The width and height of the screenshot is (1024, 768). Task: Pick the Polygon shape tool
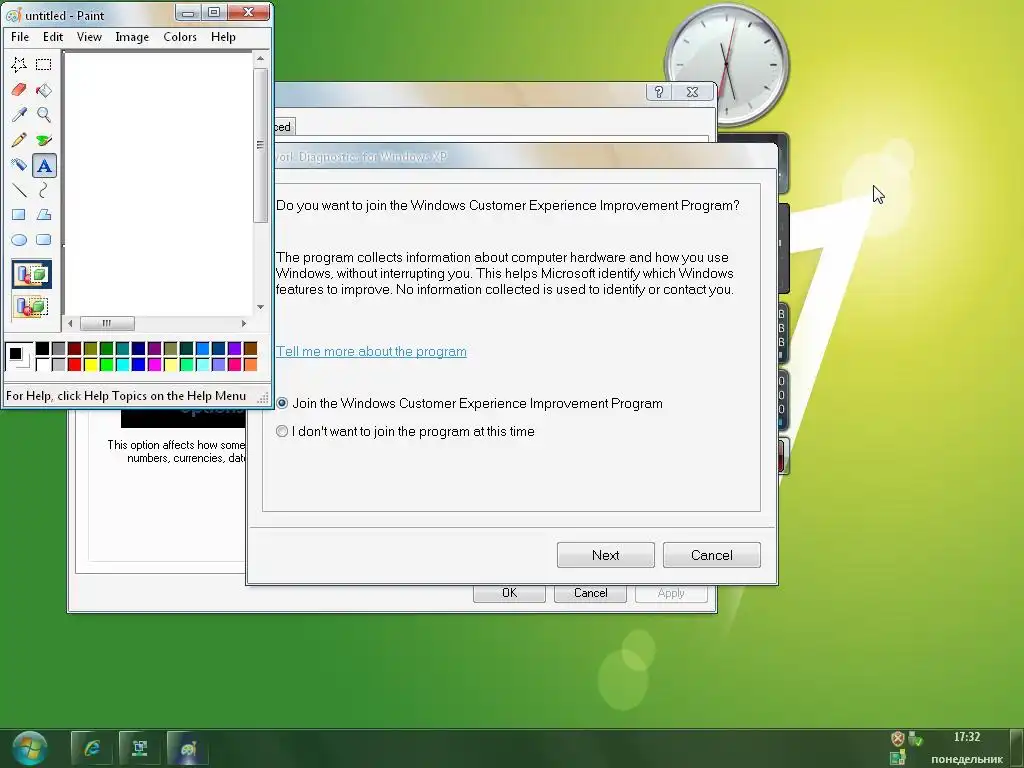tap(44, 215)
